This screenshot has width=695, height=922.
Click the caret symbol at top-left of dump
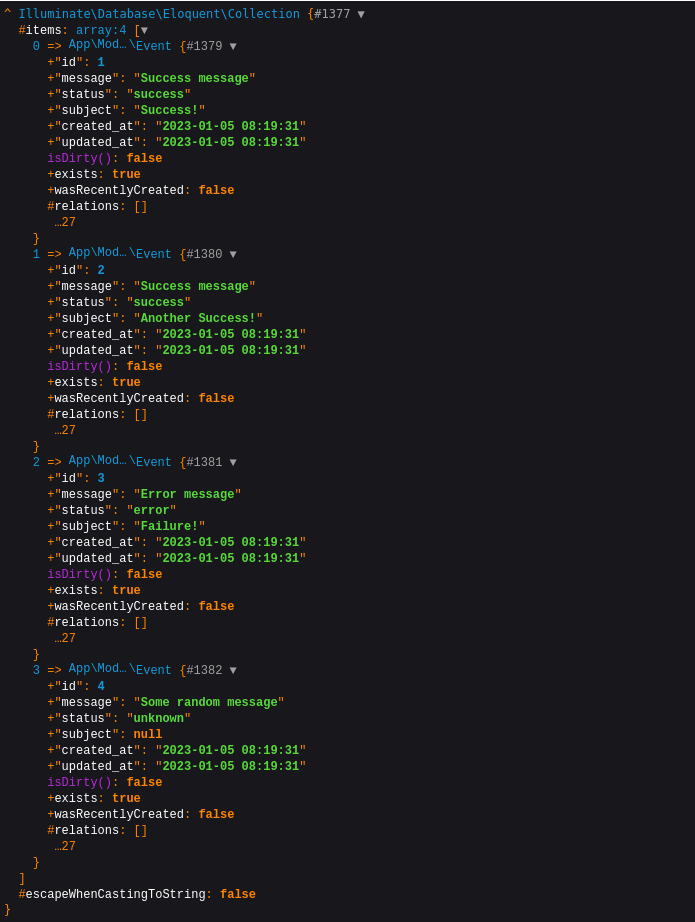[x=8, y=13]
